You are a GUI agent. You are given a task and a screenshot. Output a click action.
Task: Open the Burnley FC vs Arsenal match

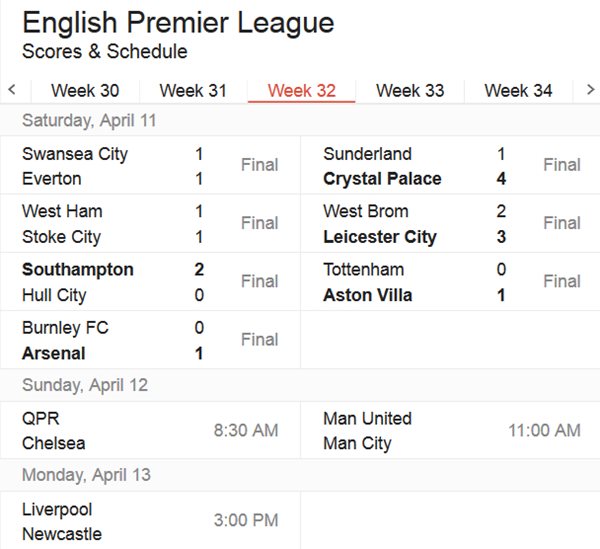coord(150,340)
